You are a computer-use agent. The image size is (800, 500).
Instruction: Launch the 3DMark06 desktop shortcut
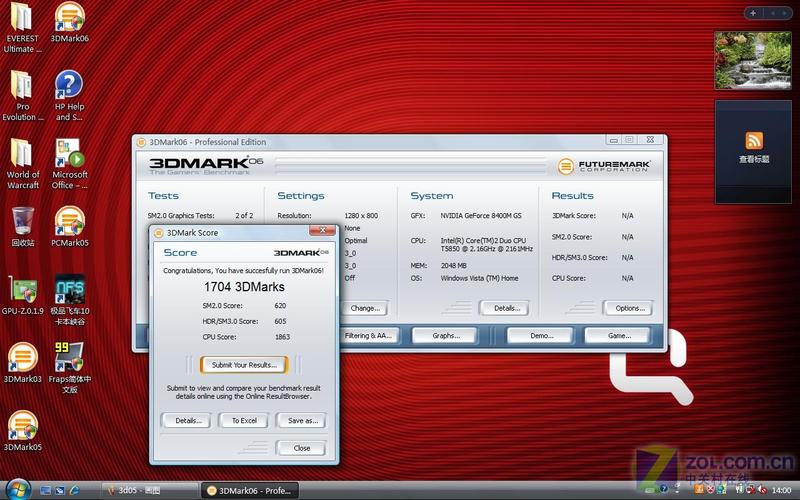tap(69, 22)
